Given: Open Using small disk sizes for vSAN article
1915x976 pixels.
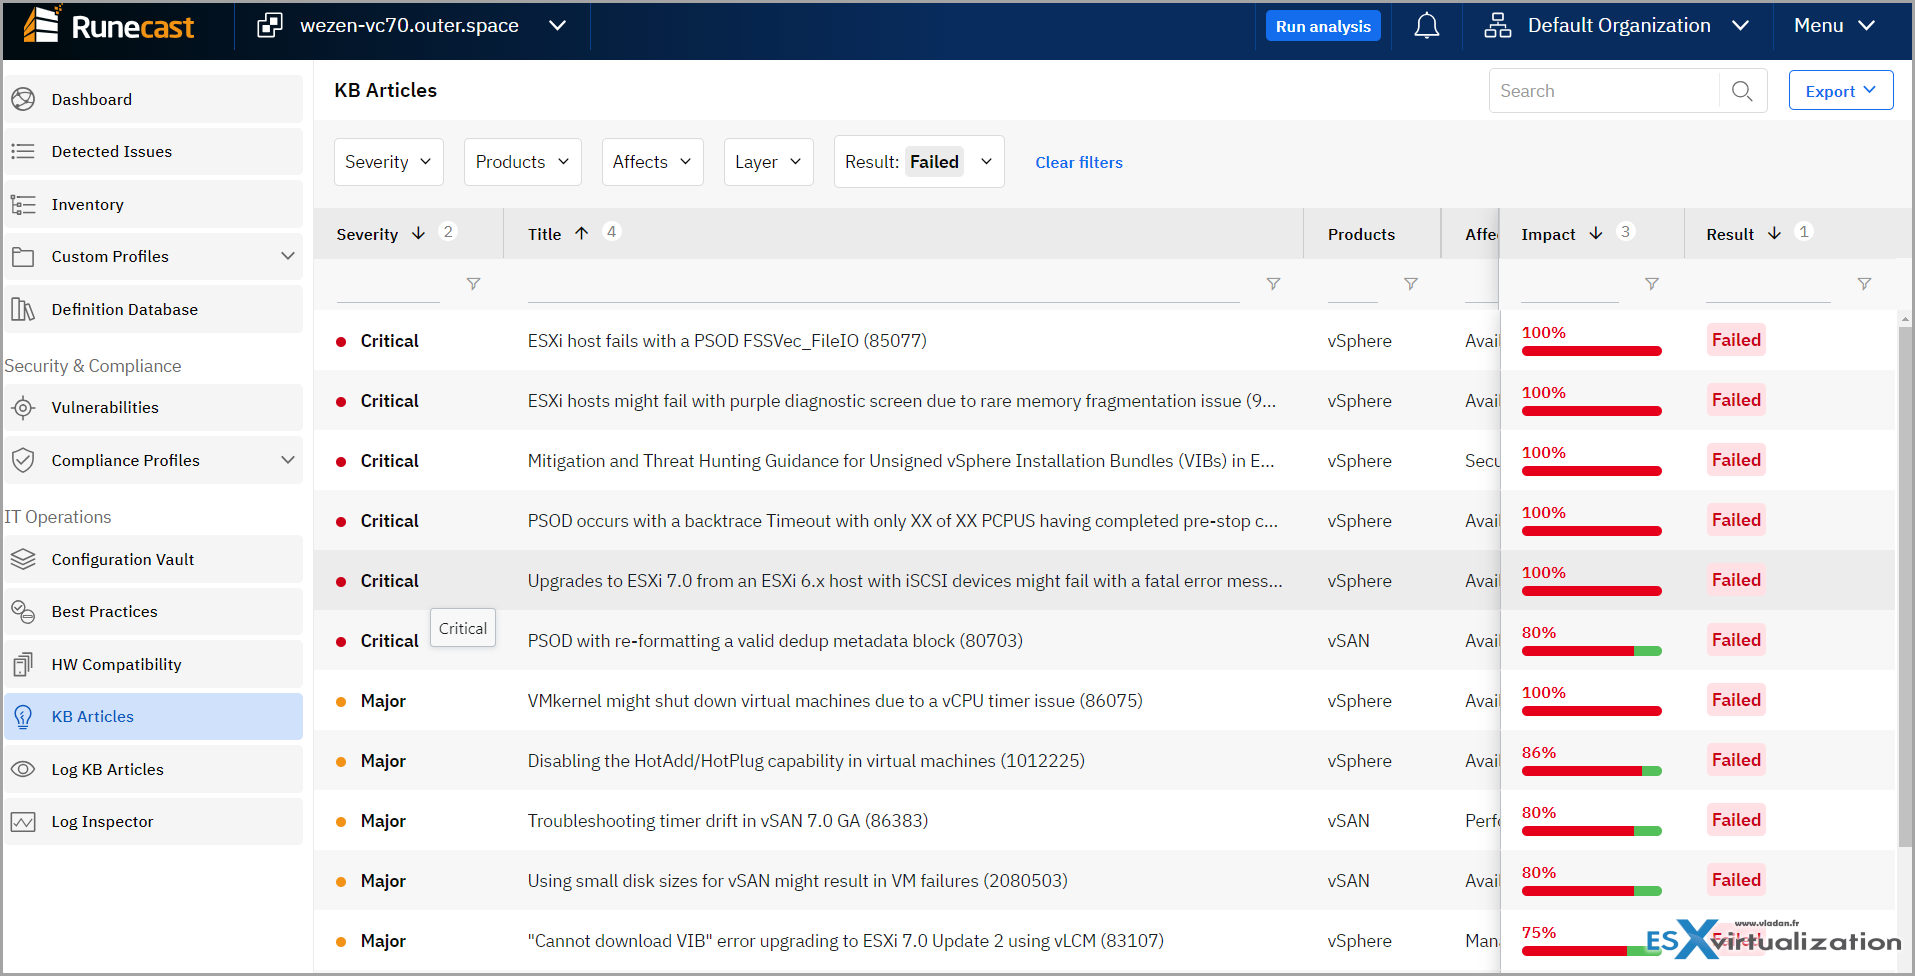Looking at the screenshot, I should [797, 881].
